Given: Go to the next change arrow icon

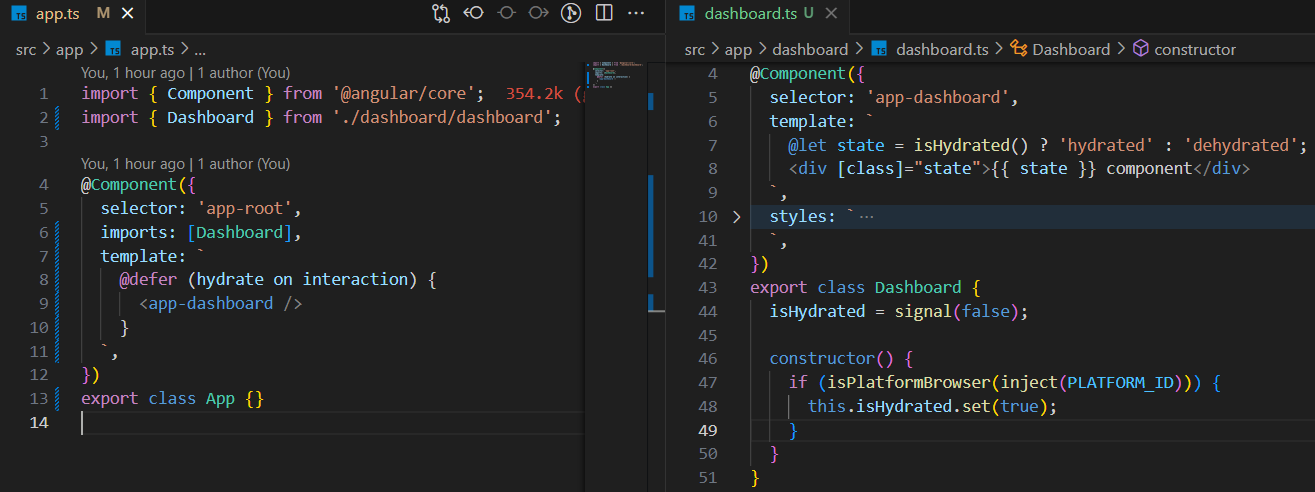Looking at the screenshot, I should [538, 14].
